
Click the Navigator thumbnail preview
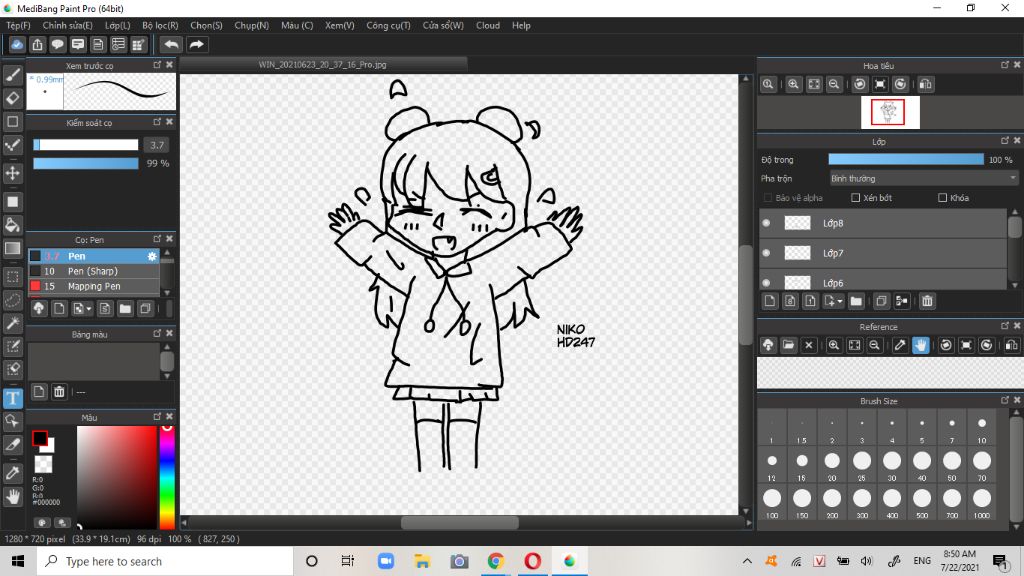890,112
